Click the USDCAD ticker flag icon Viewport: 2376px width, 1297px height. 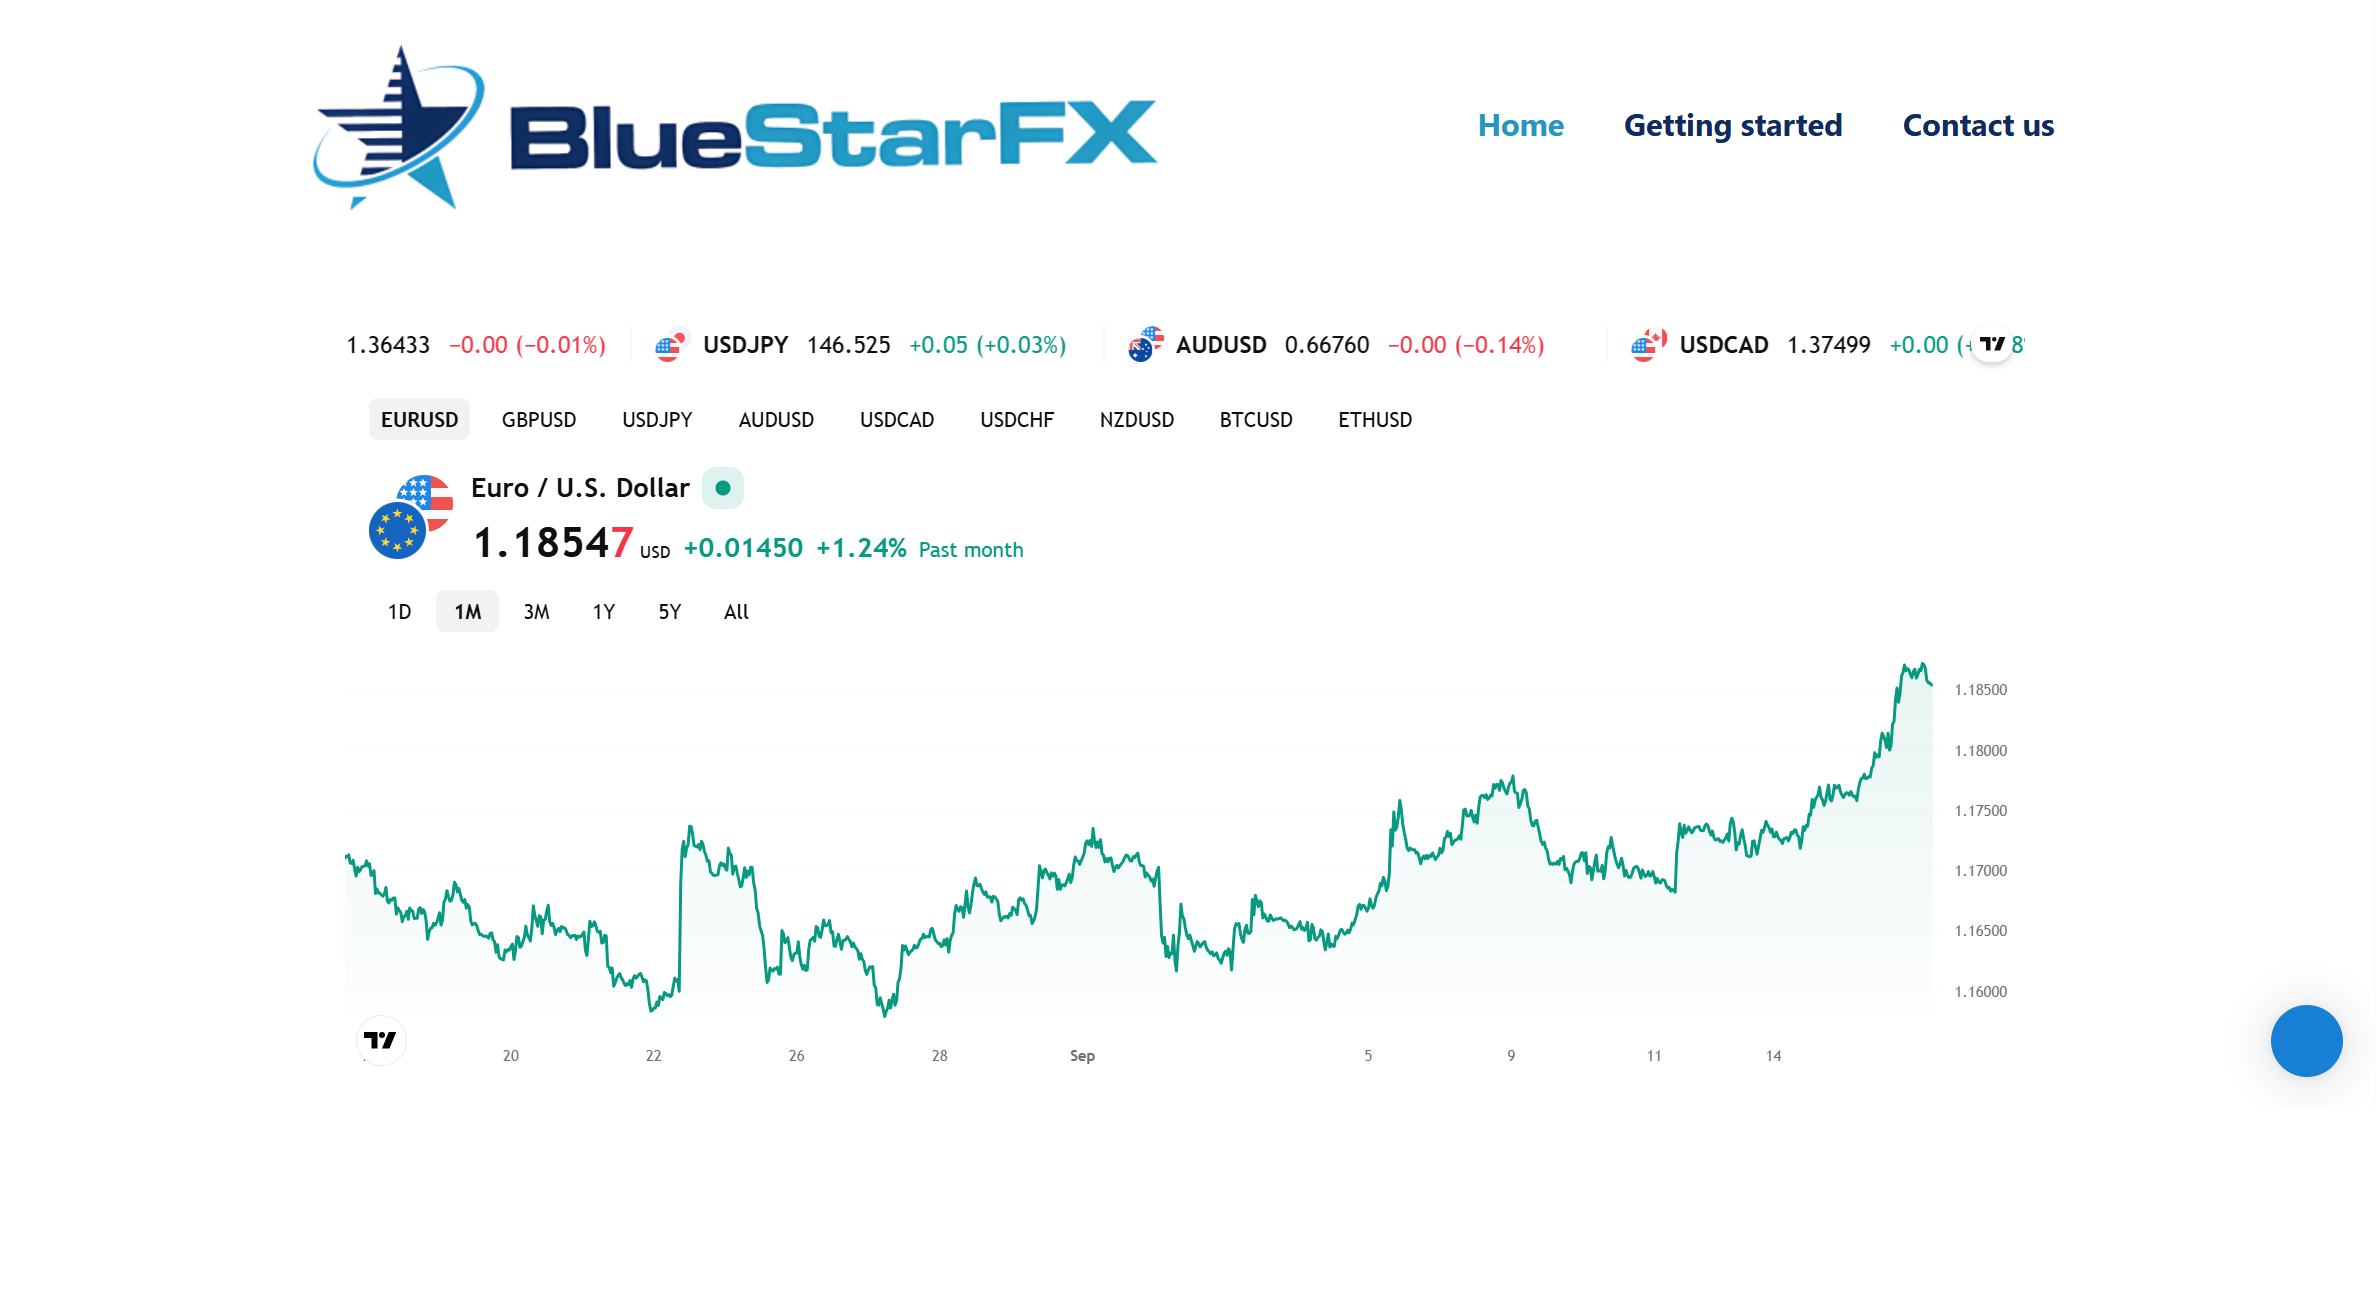[1649, 345]
